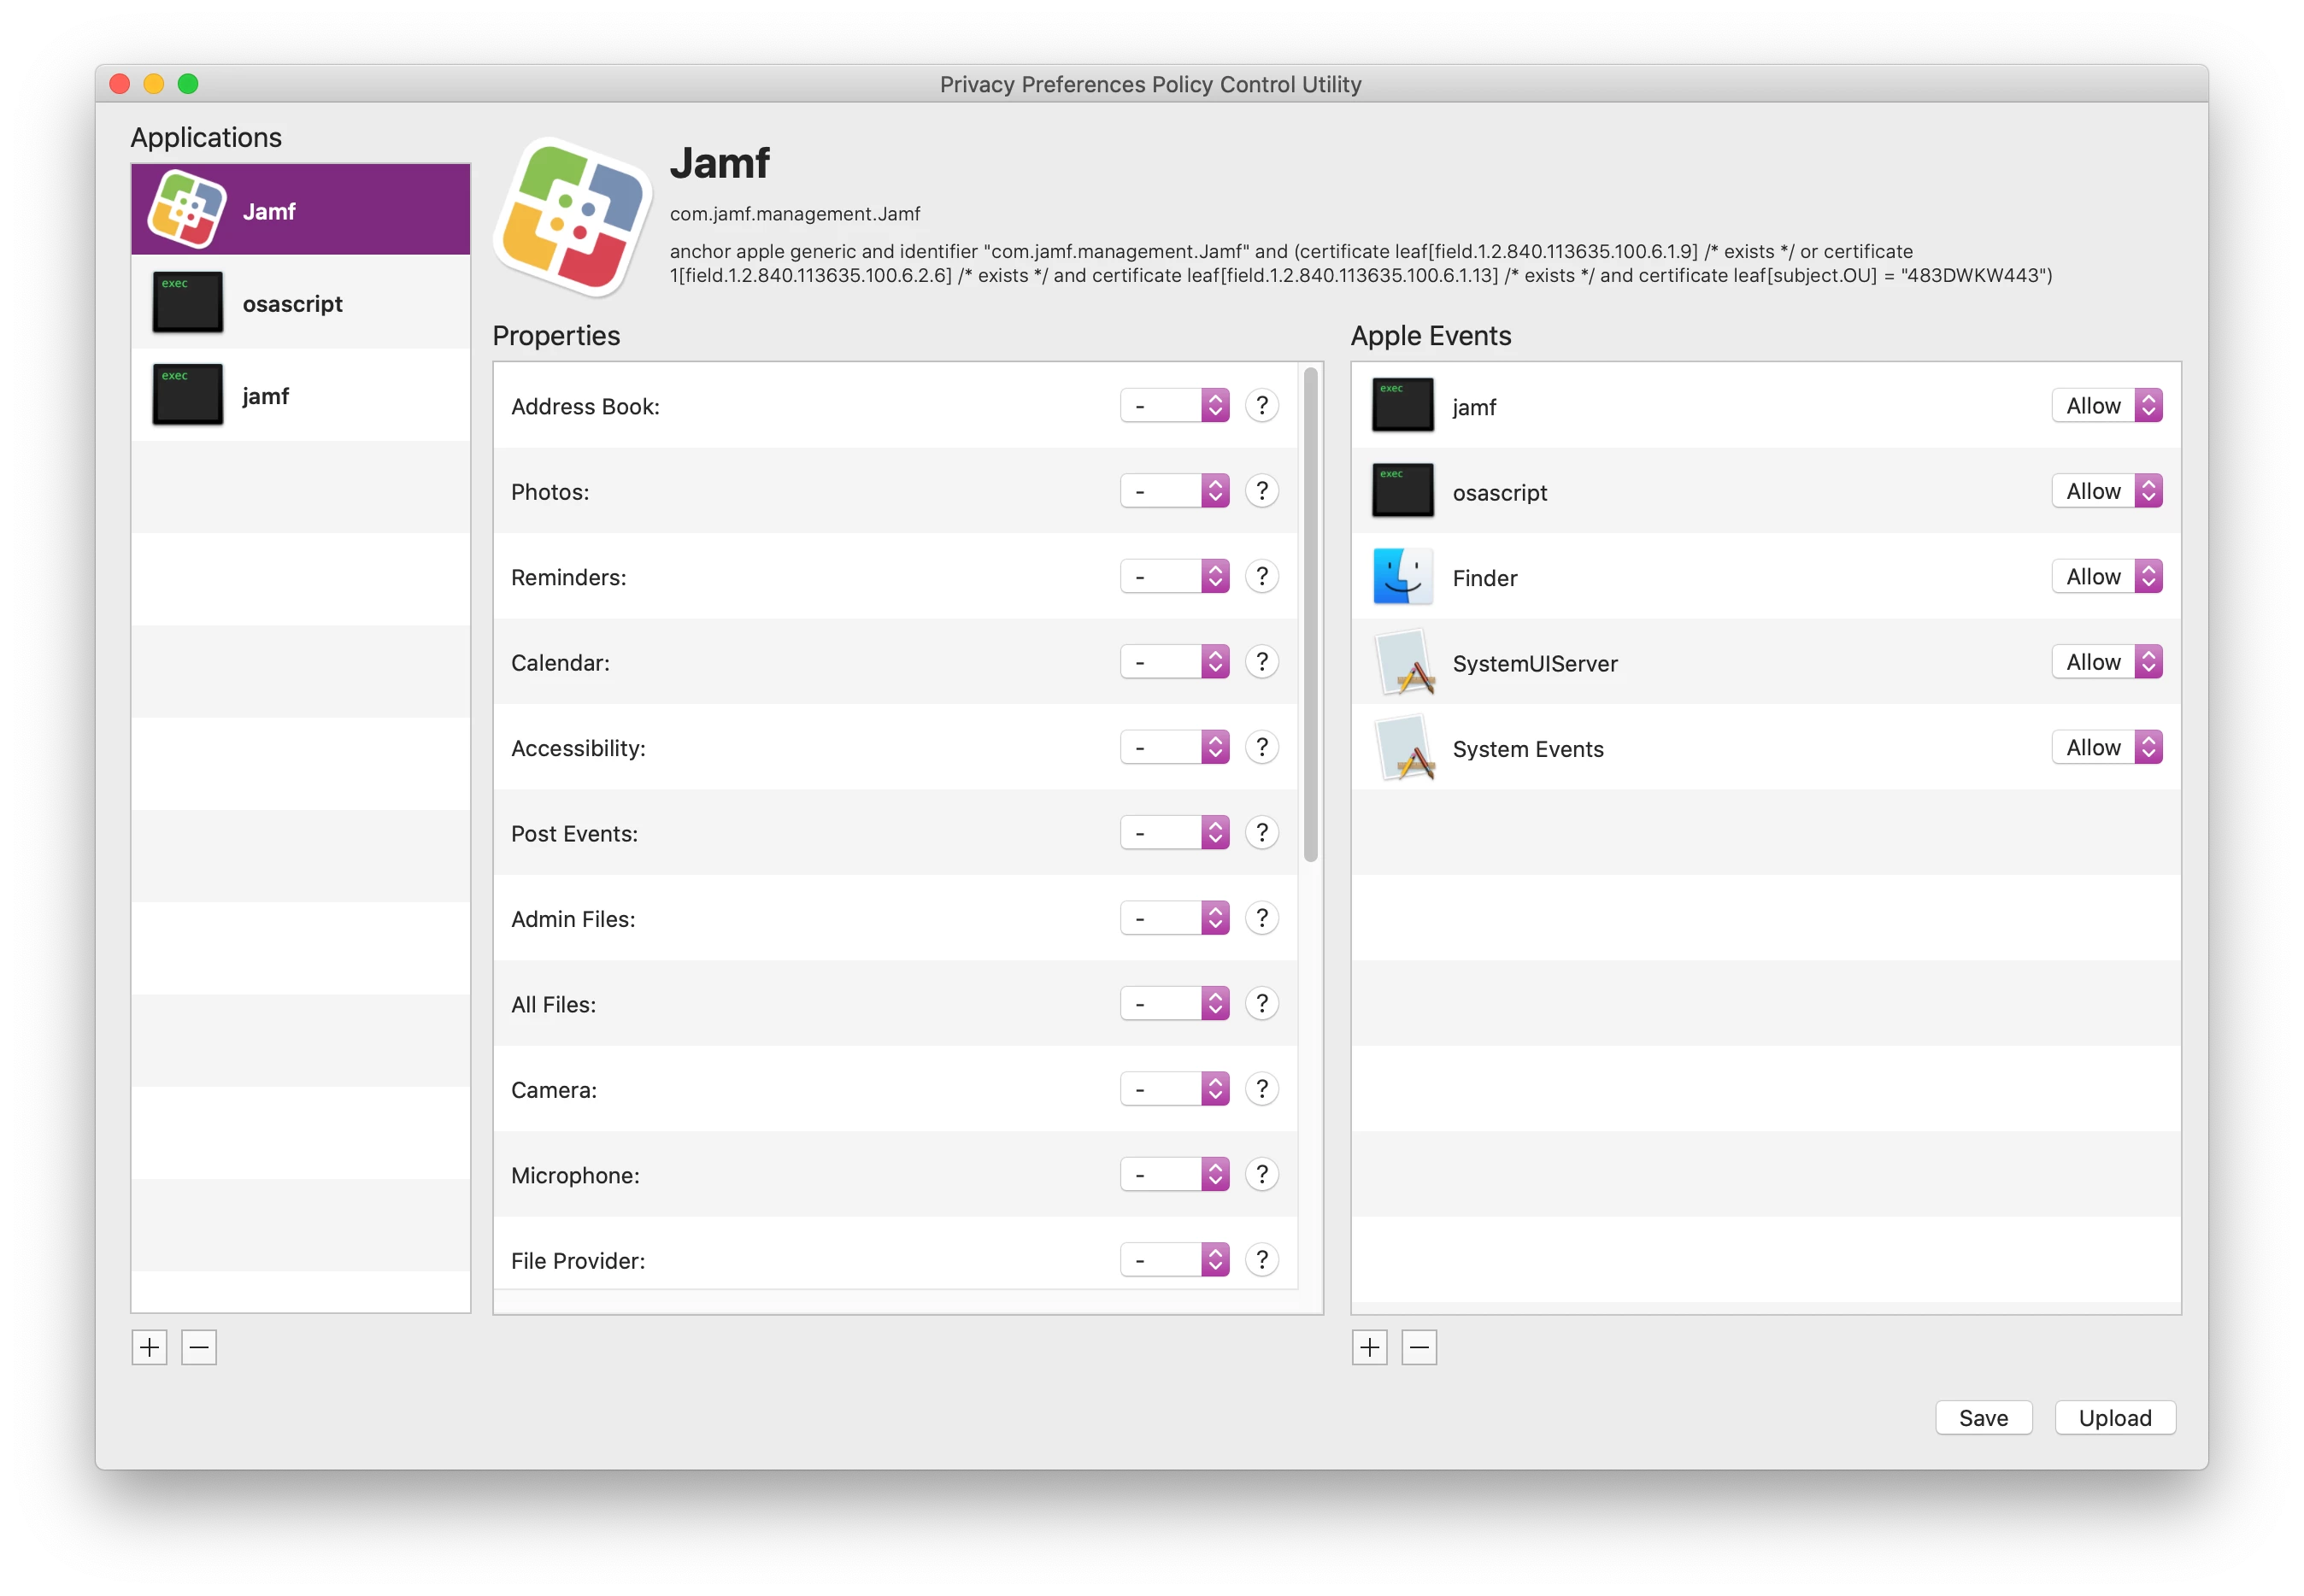The width and height of the screenshot is (2304, 1596).
Task: Open Microphone permission dropdown
Action: 1174,1175
